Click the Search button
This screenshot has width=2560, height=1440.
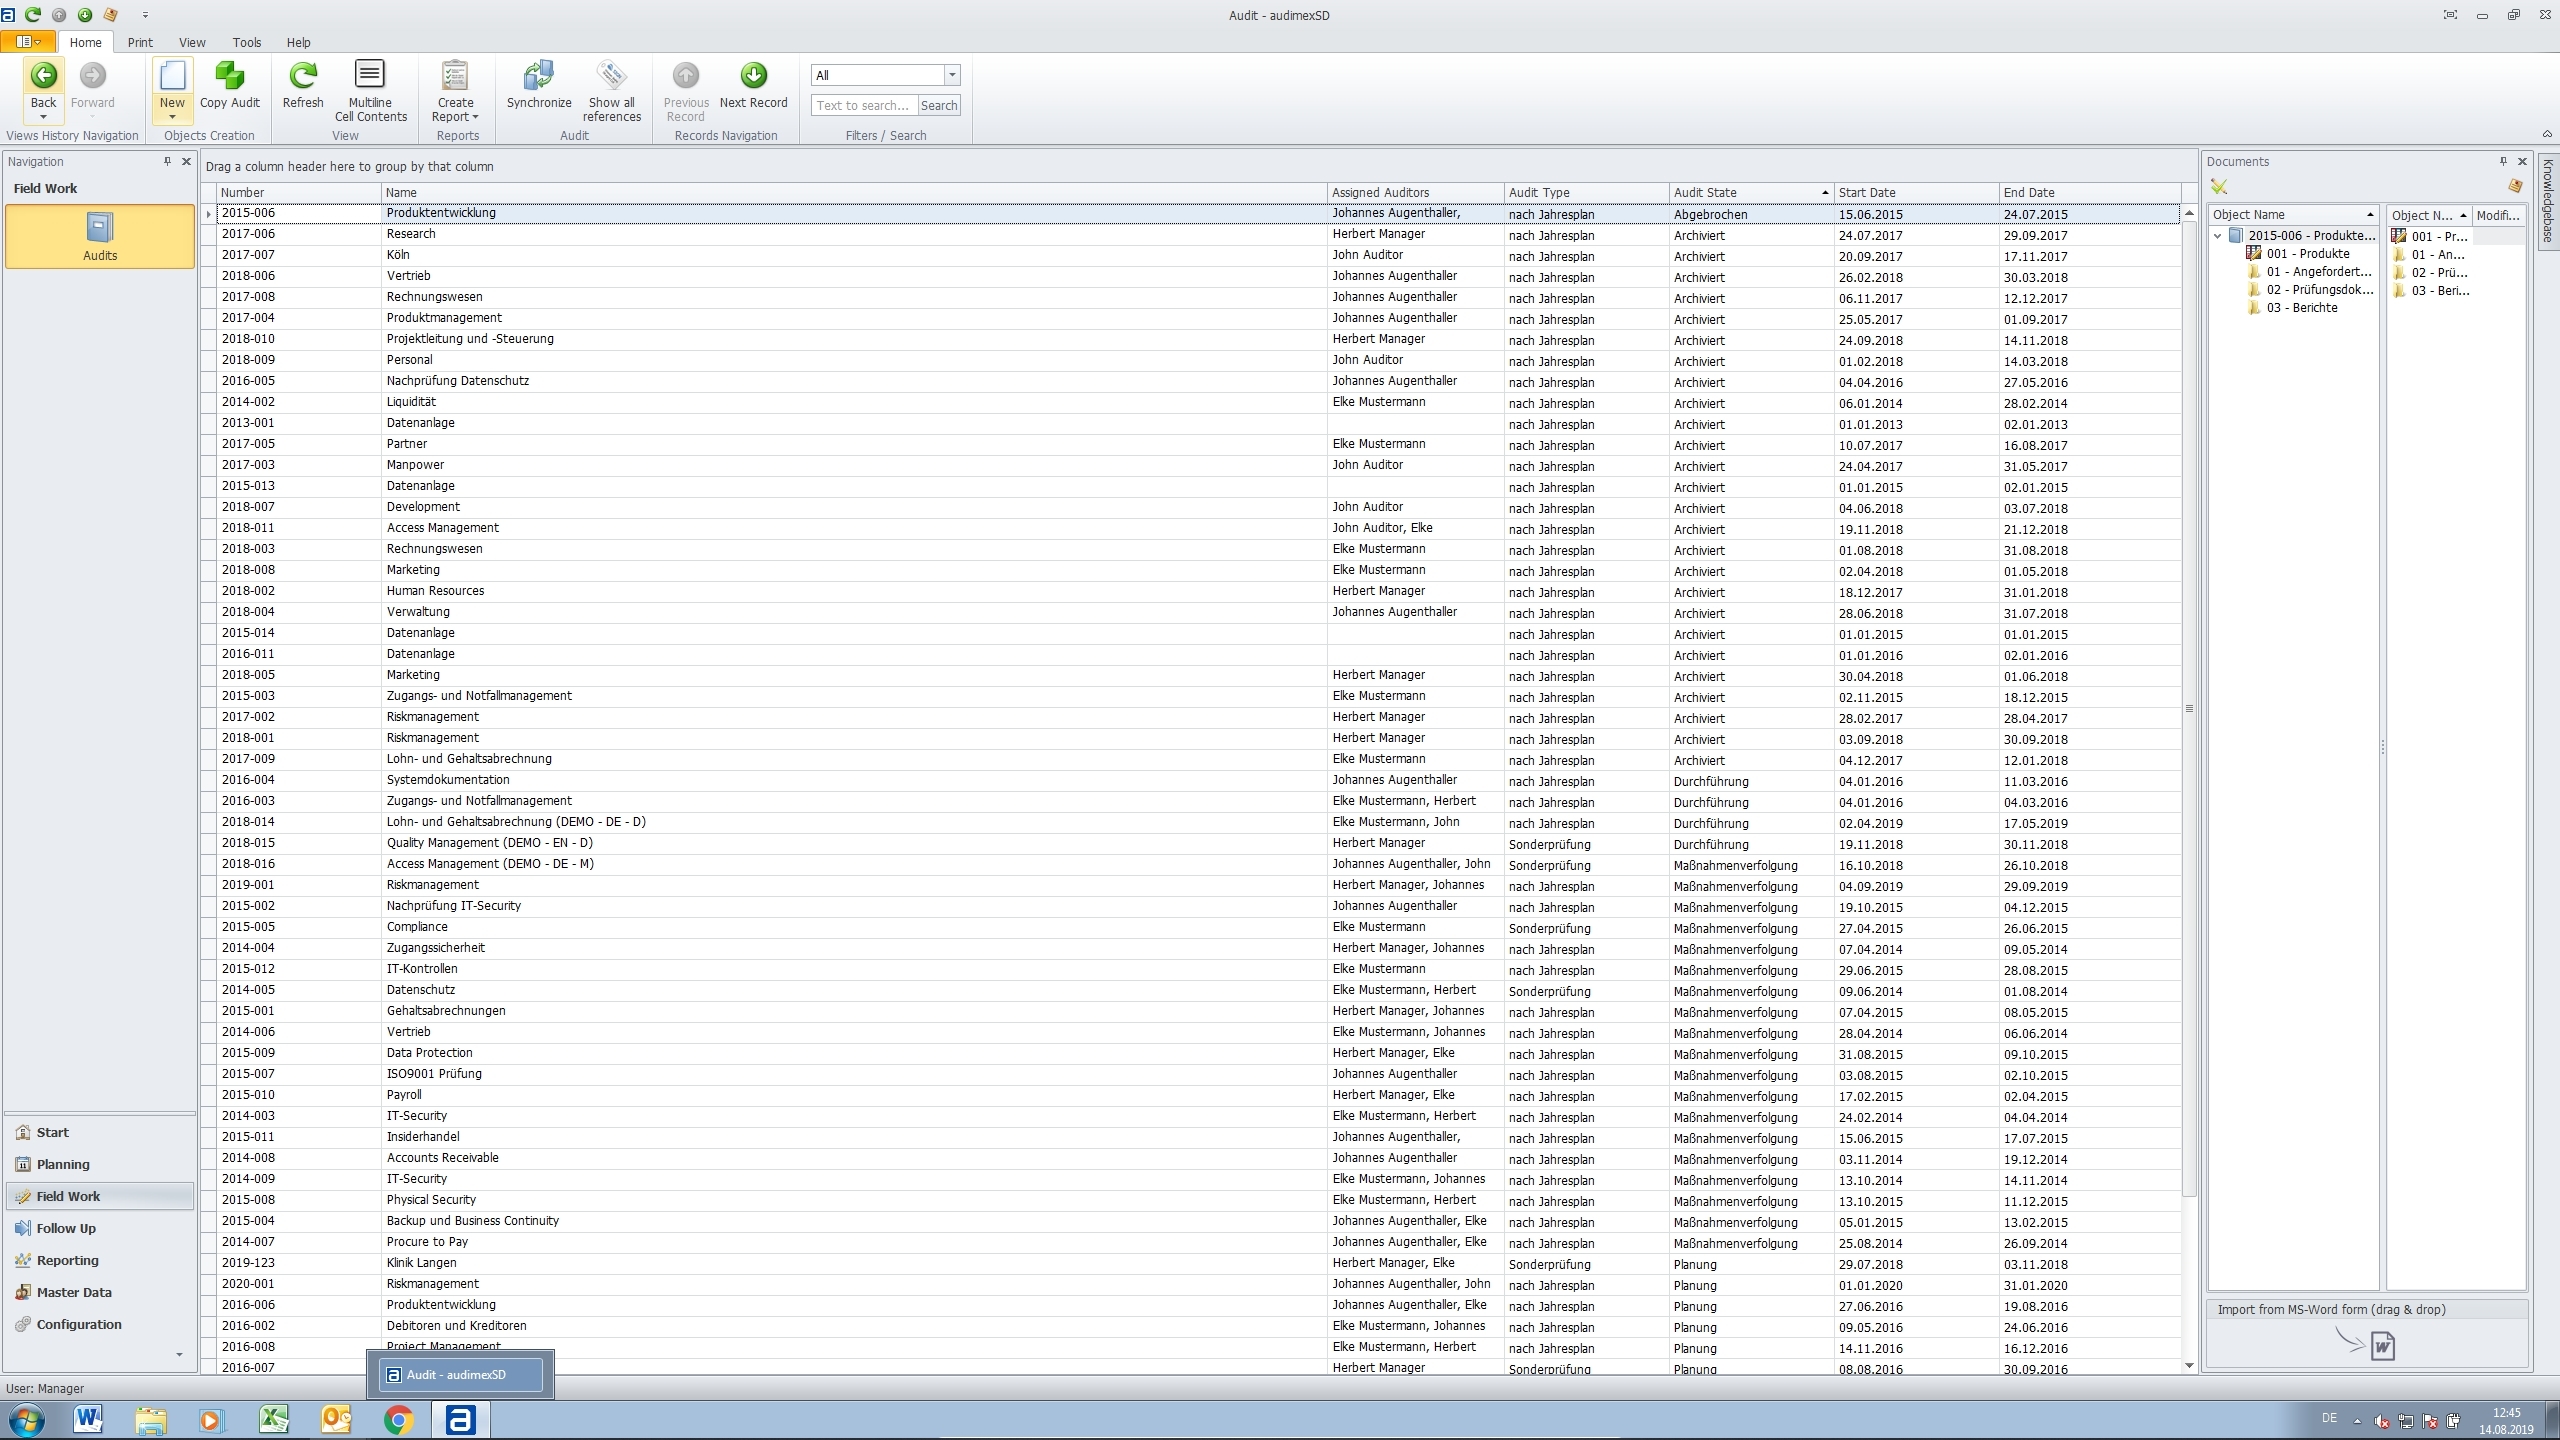(x=938, y=105)
